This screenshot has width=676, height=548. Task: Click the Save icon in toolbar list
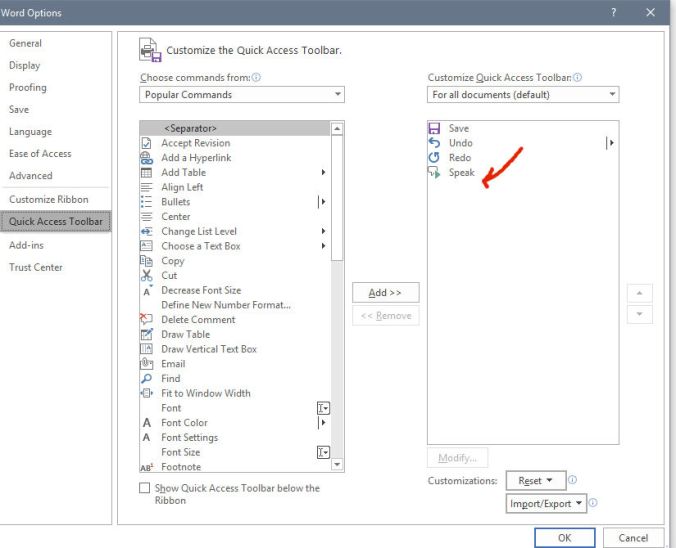coord(434,129)
